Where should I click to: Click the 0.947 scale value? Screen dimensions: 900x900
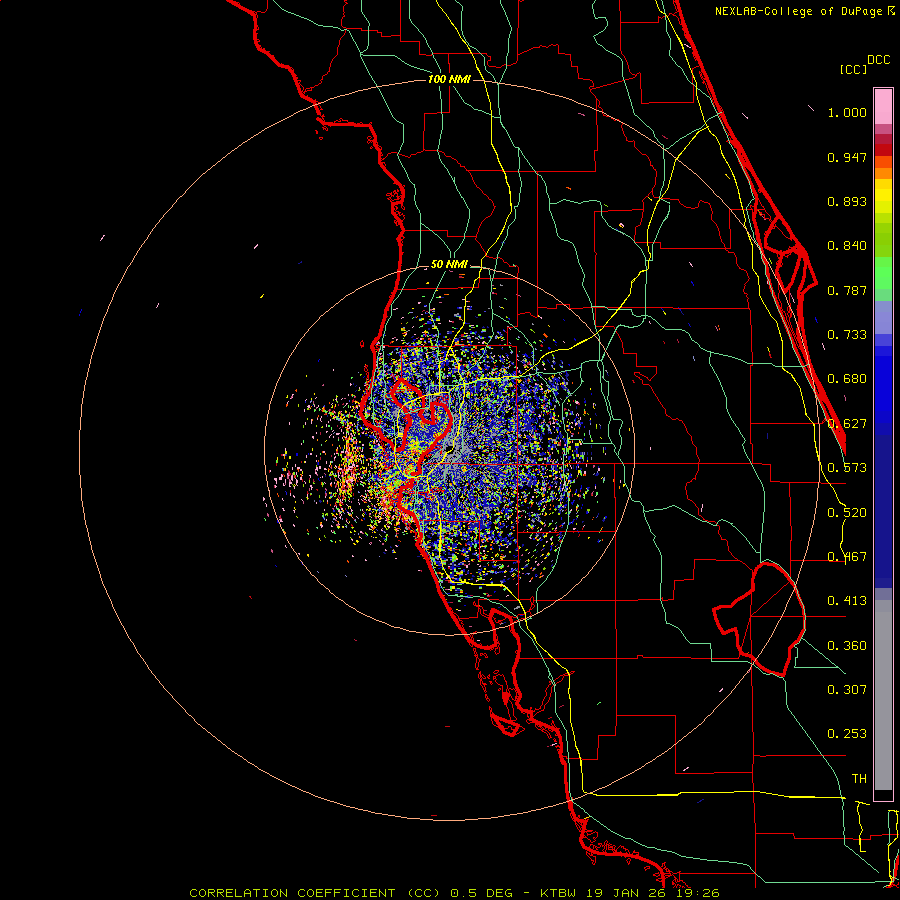pyautogui.click(x=847, y=157)
